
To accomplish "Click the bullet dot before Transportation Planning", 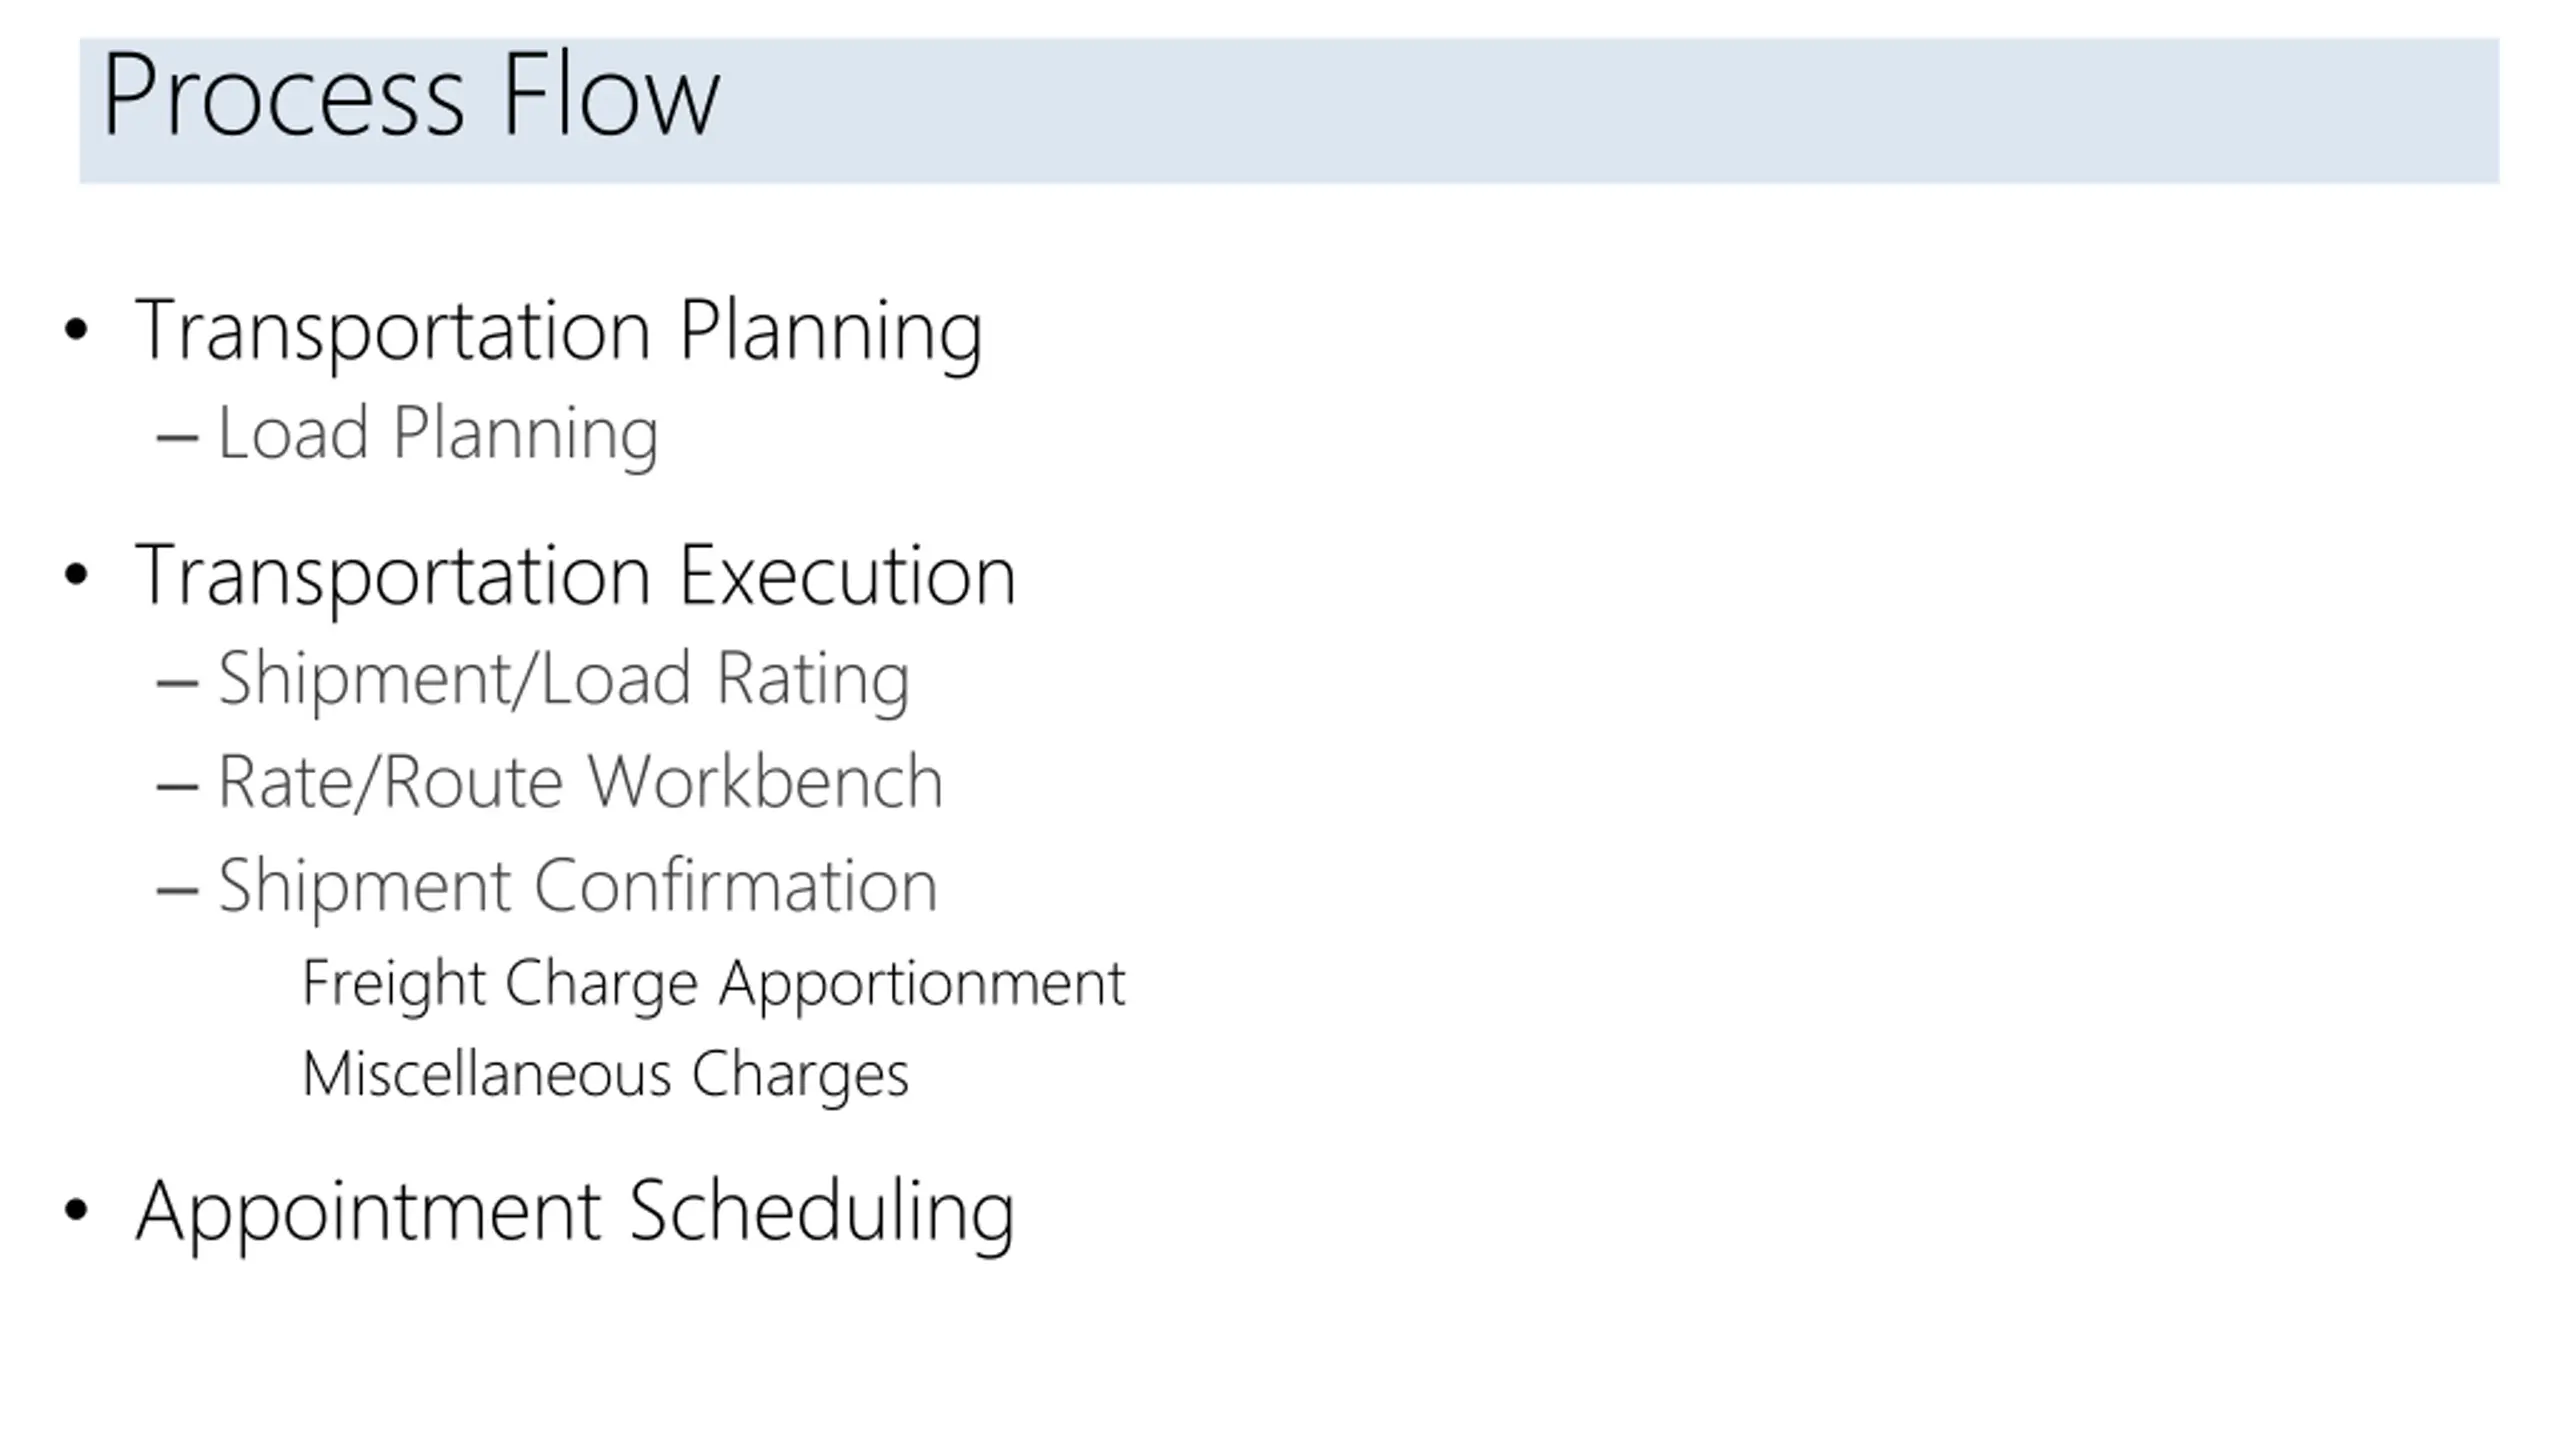I will coord(76,330).
